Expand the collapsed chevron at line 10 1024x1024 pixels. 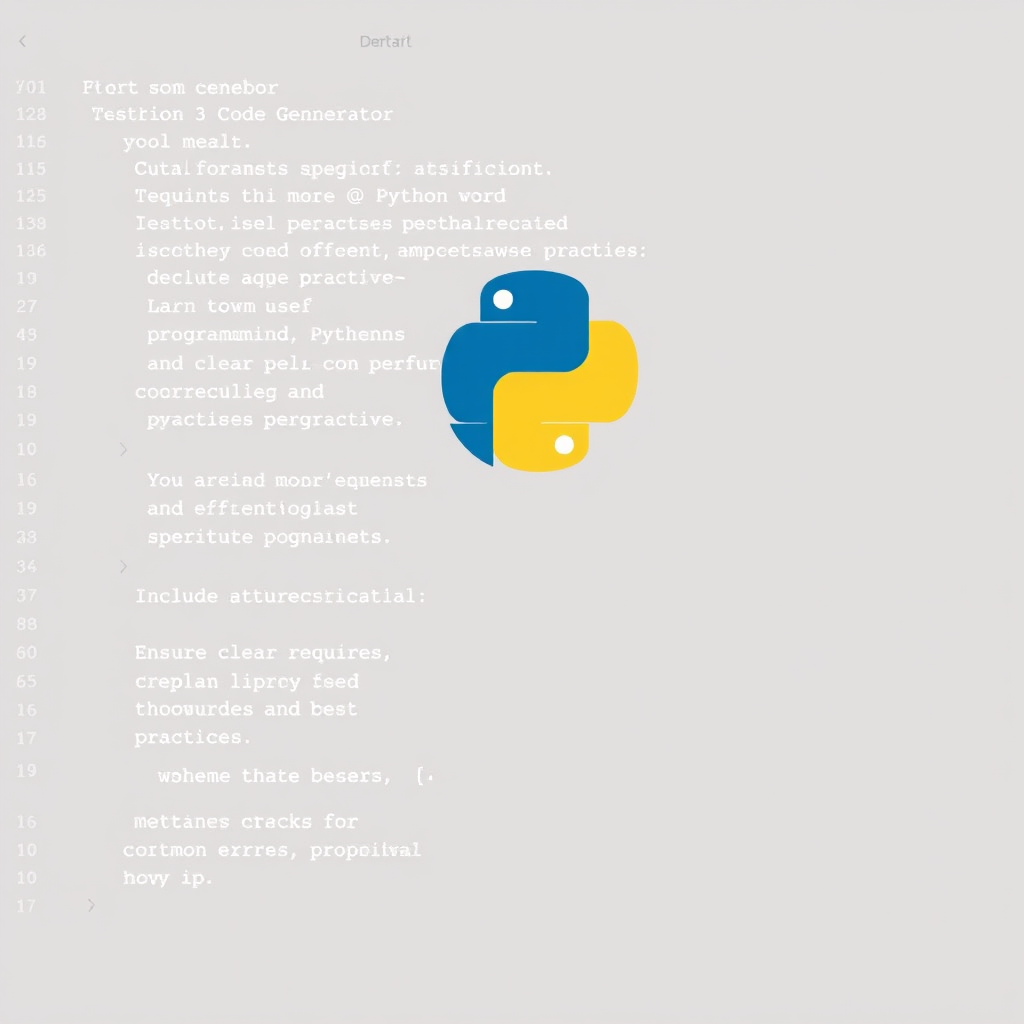pyautogui.click(x=124, y=449)
